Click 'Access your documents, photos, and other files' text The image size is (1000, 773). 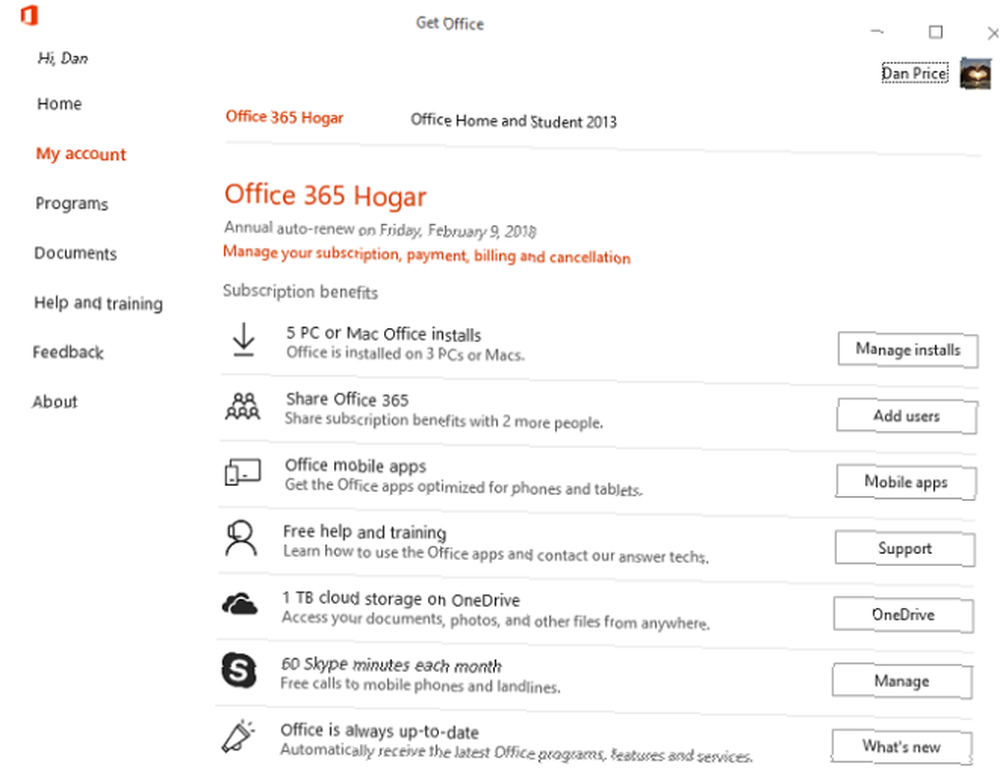[496, 620]
